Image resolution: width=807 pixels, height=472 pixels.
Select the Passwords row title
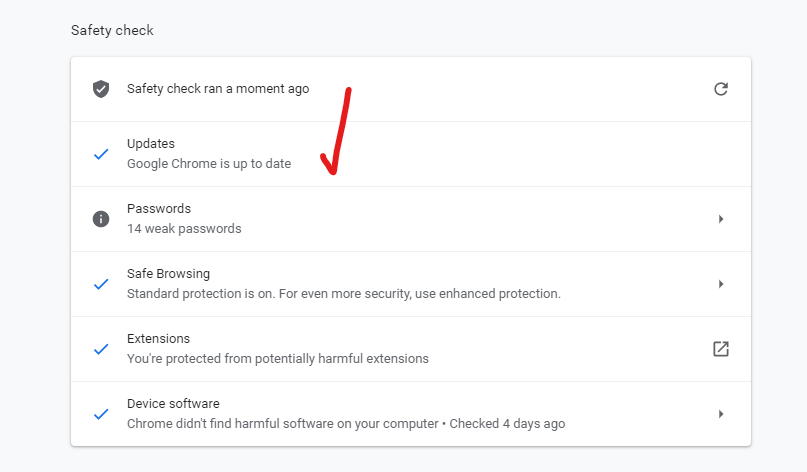(x=159, y=208)
